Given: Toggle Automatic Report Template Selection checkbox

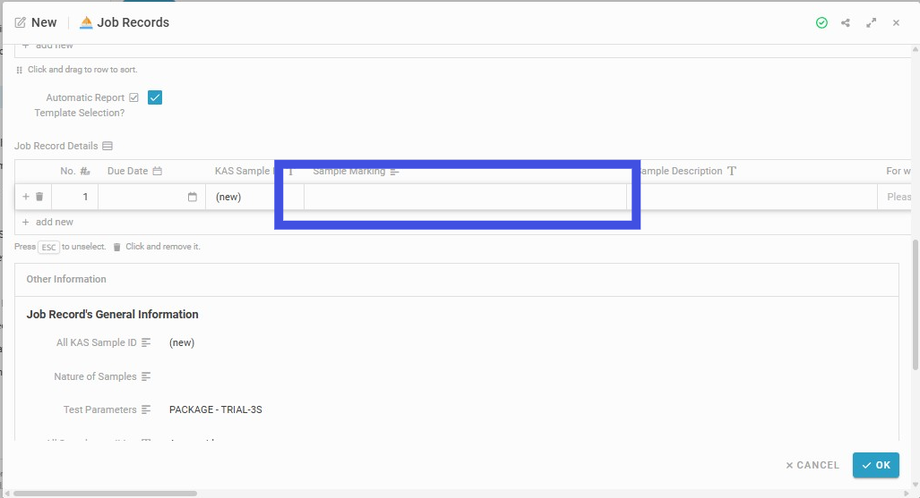Looking at the screenshot, I should 155,97.
